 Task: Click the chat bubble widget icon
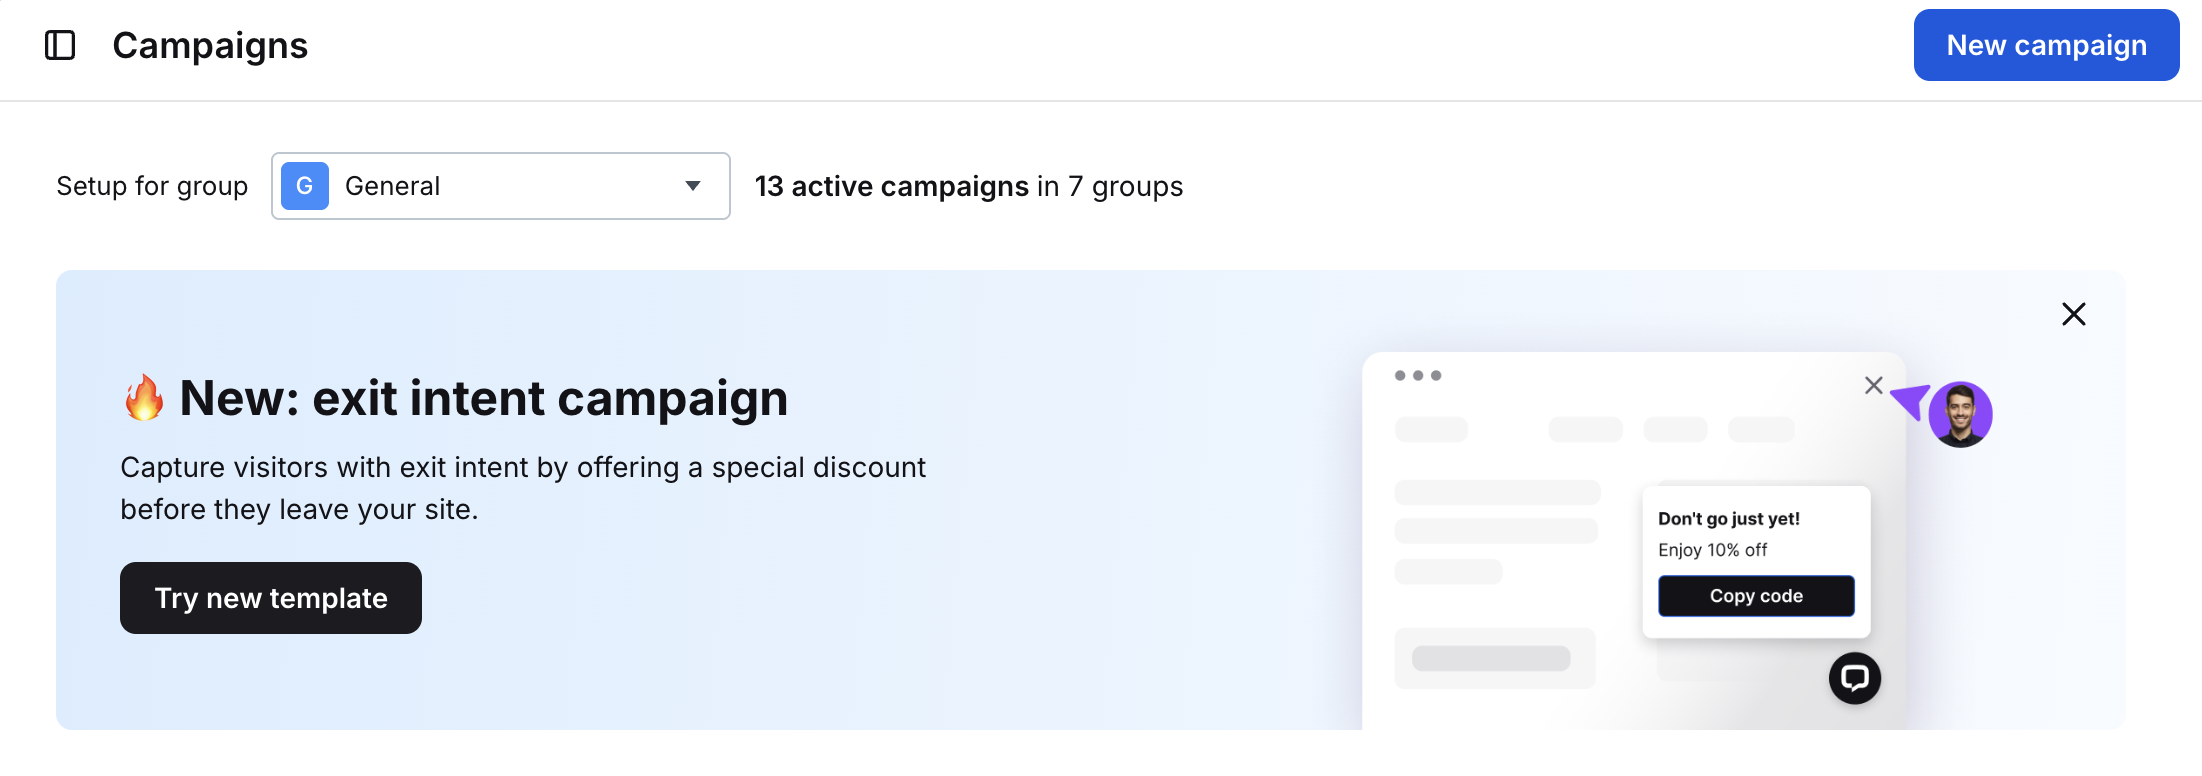tap(1854, 678)
